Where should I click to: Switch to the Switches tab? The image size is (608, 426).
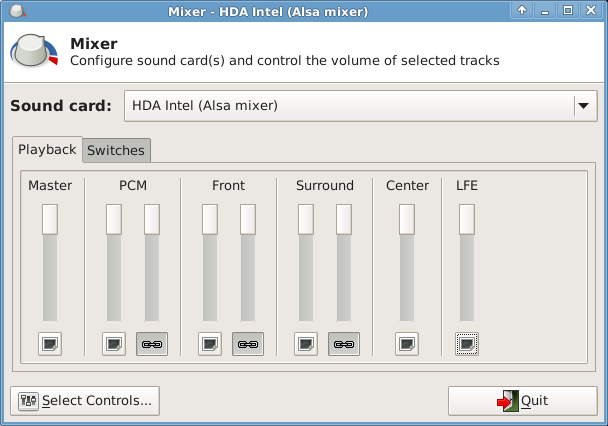116,151
